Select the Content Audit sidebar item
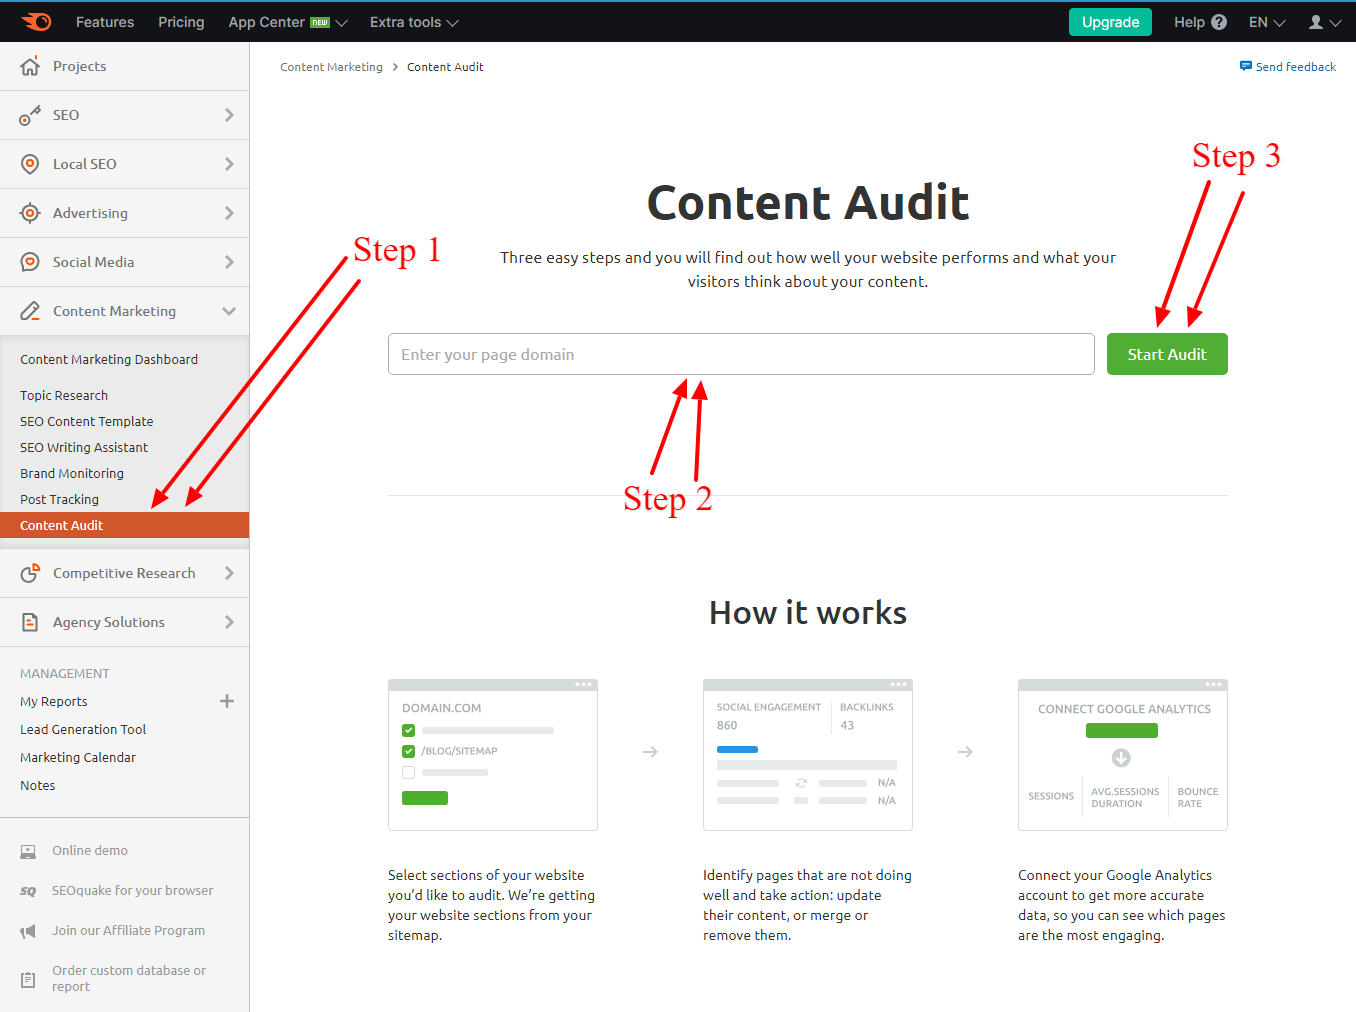1356x1012 pixels. coord(124,525)
